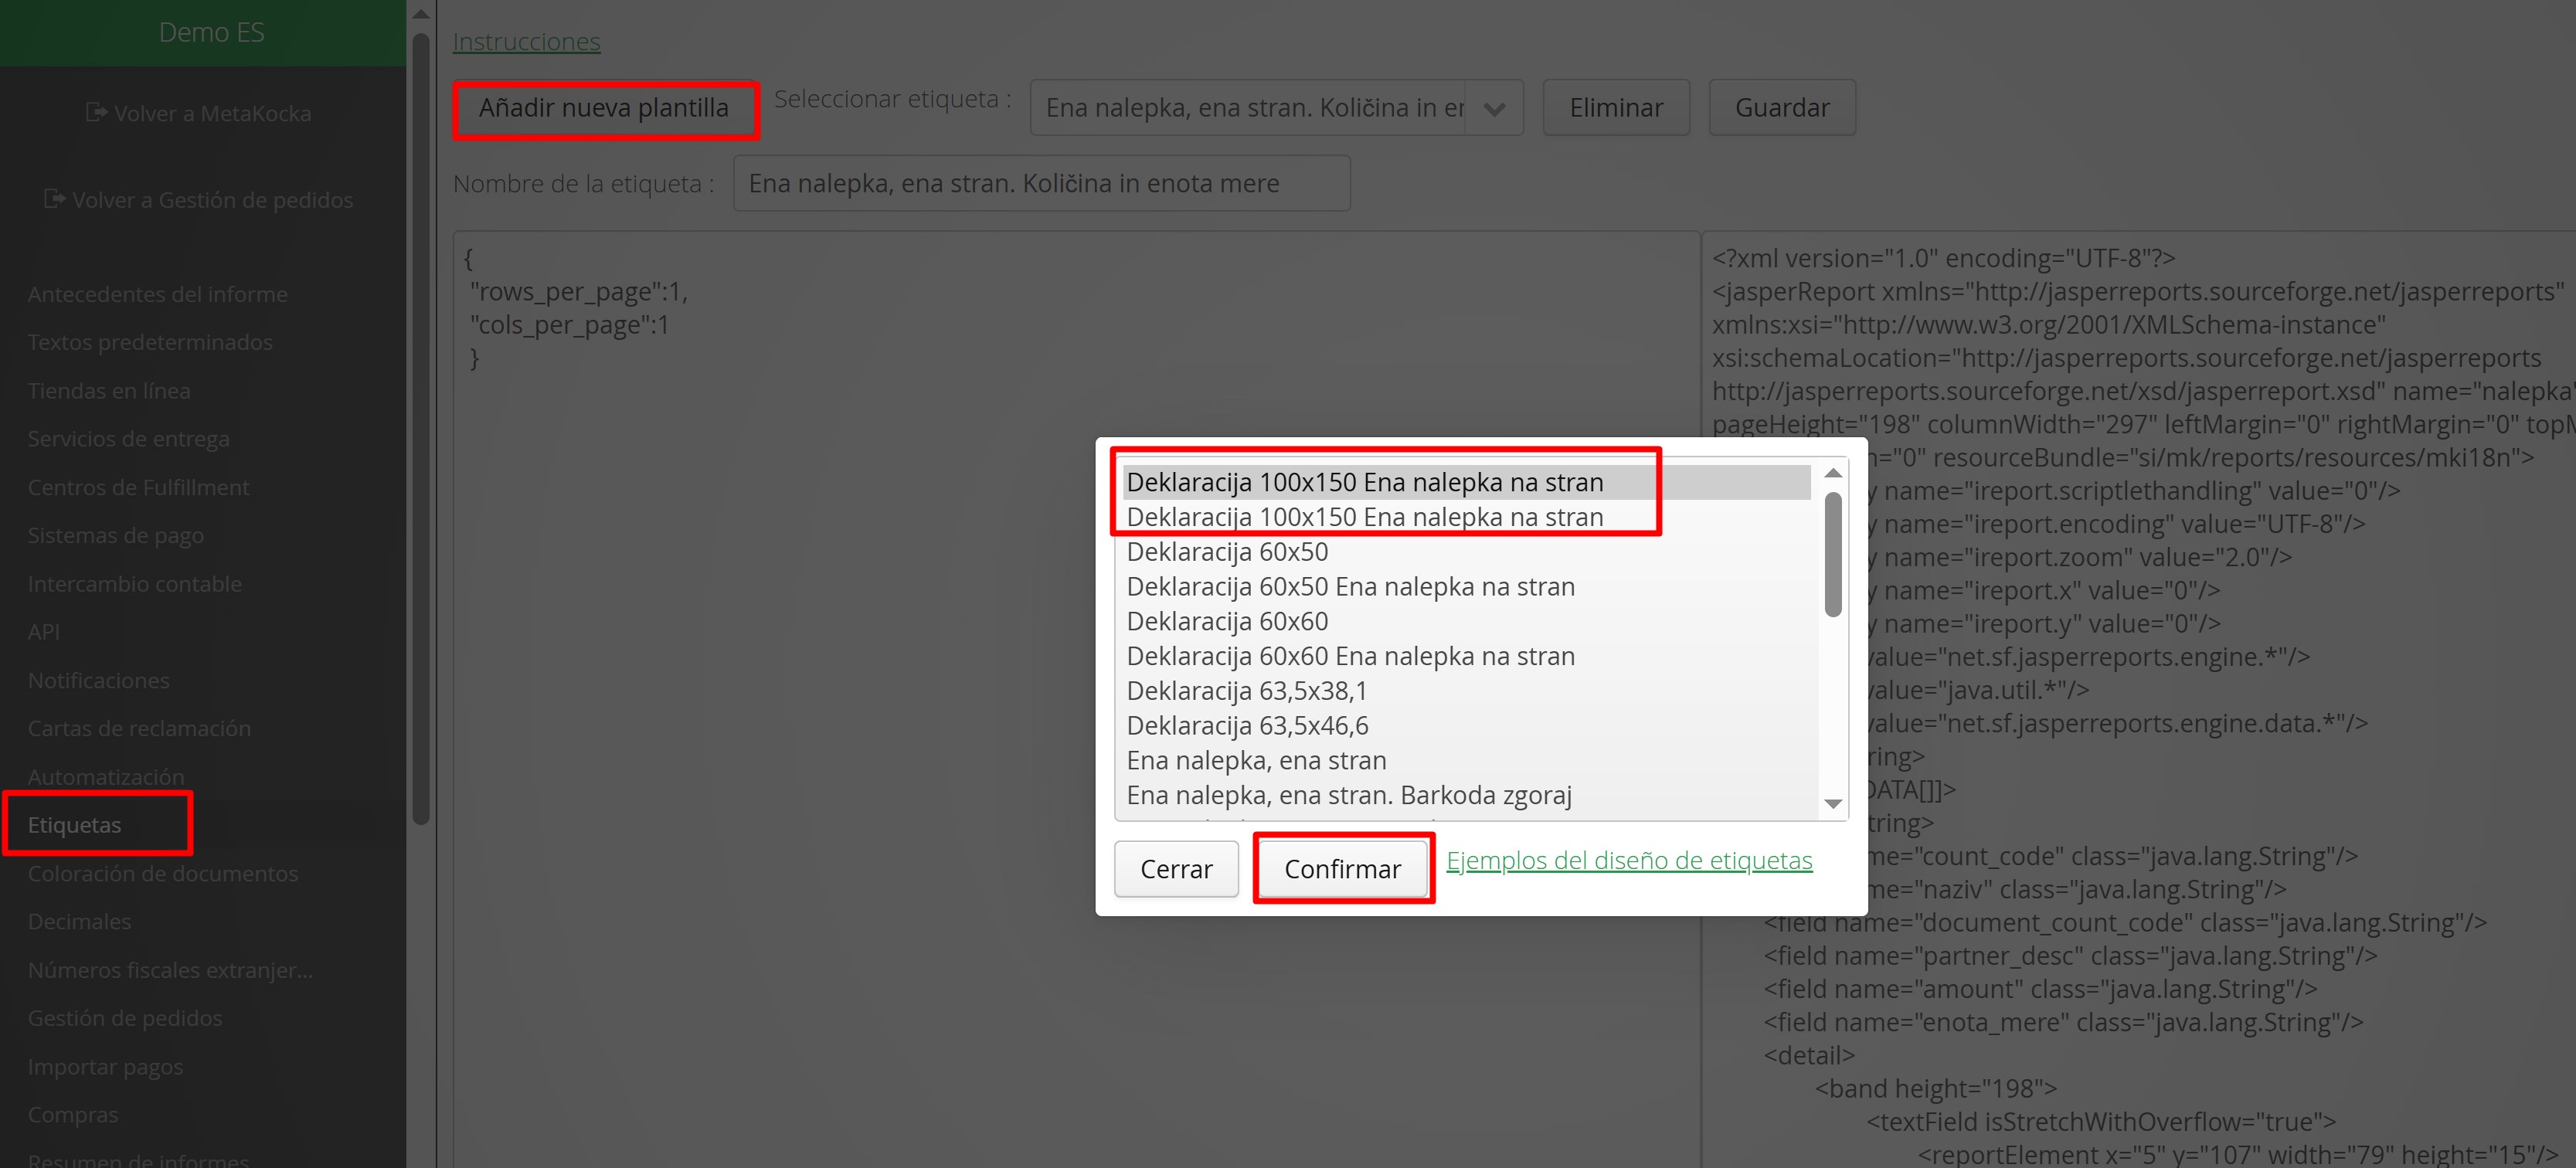Viewport: 2576px width, 1168px height.
Task: Open the Notificaciones sidebar entry
Action: tap(98, 680)
